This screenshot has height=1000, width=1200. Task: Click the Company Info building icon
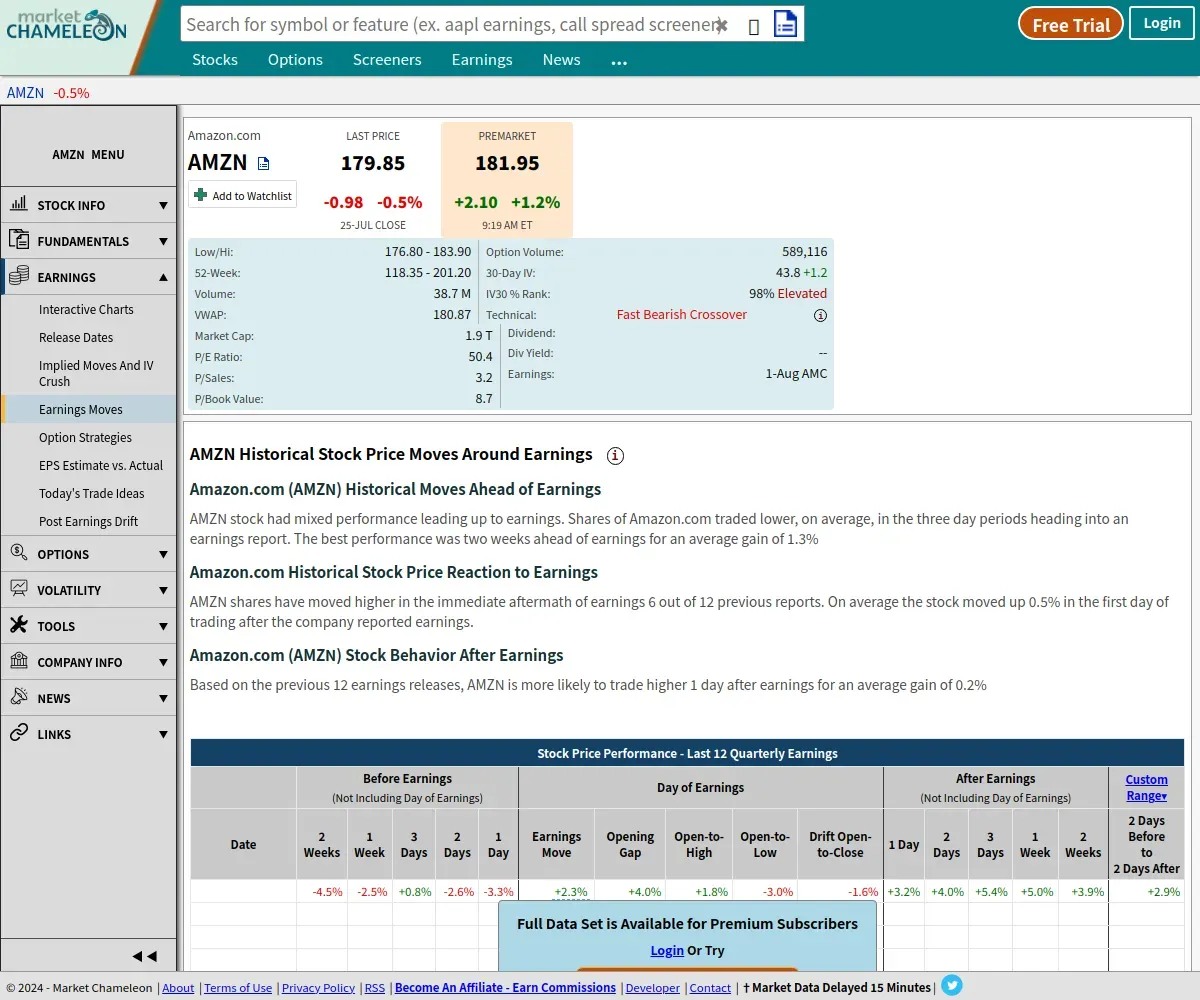pyautogui.click(x=19, y=661)
